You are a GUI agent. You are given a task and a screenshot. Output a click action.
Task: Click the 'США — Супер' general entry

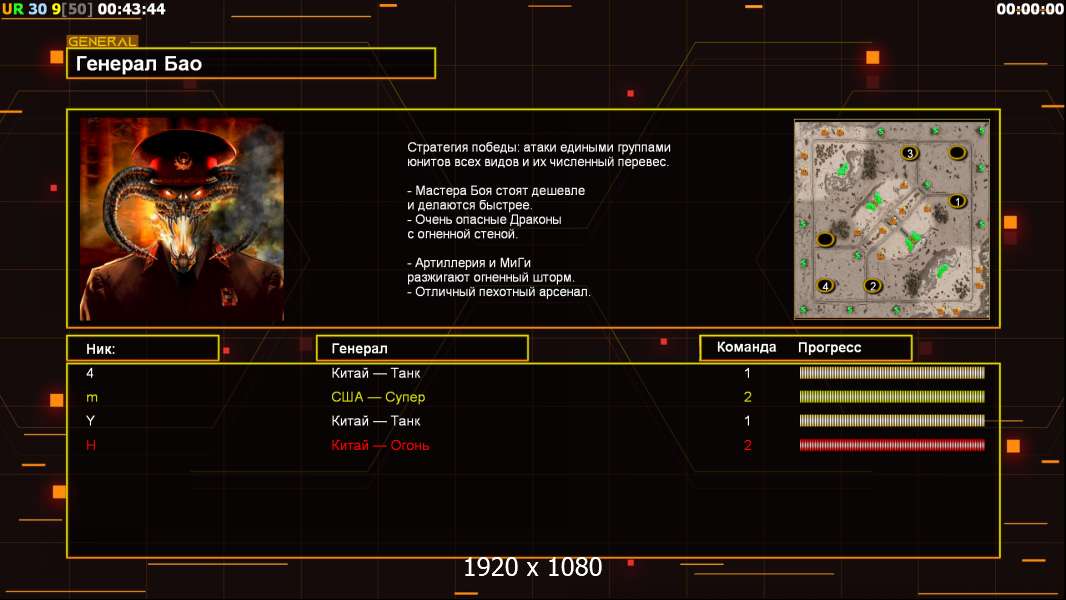point(378,397)
